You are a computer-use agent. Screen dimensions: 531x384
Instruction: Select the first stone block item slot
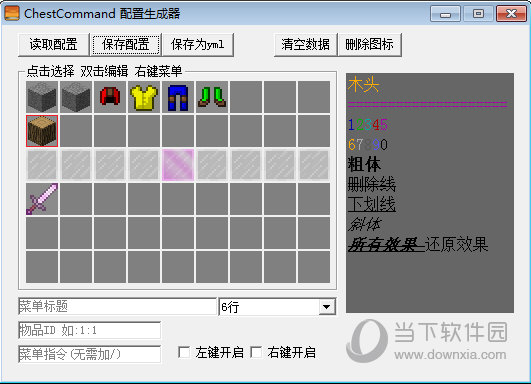42,97
